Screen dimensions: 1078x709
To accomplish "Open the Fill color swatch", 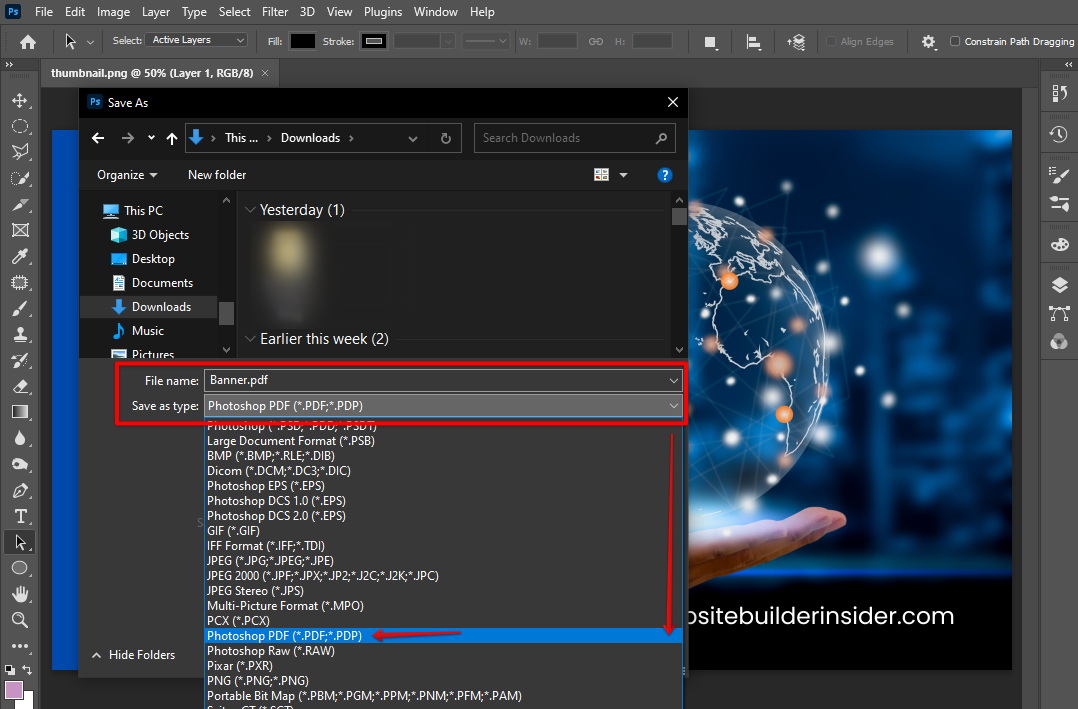I will [x=303, y=41].
